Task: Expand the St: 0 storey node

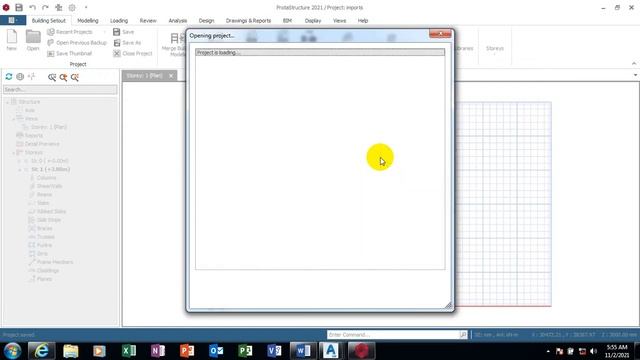Action: [x=20, y=161]
